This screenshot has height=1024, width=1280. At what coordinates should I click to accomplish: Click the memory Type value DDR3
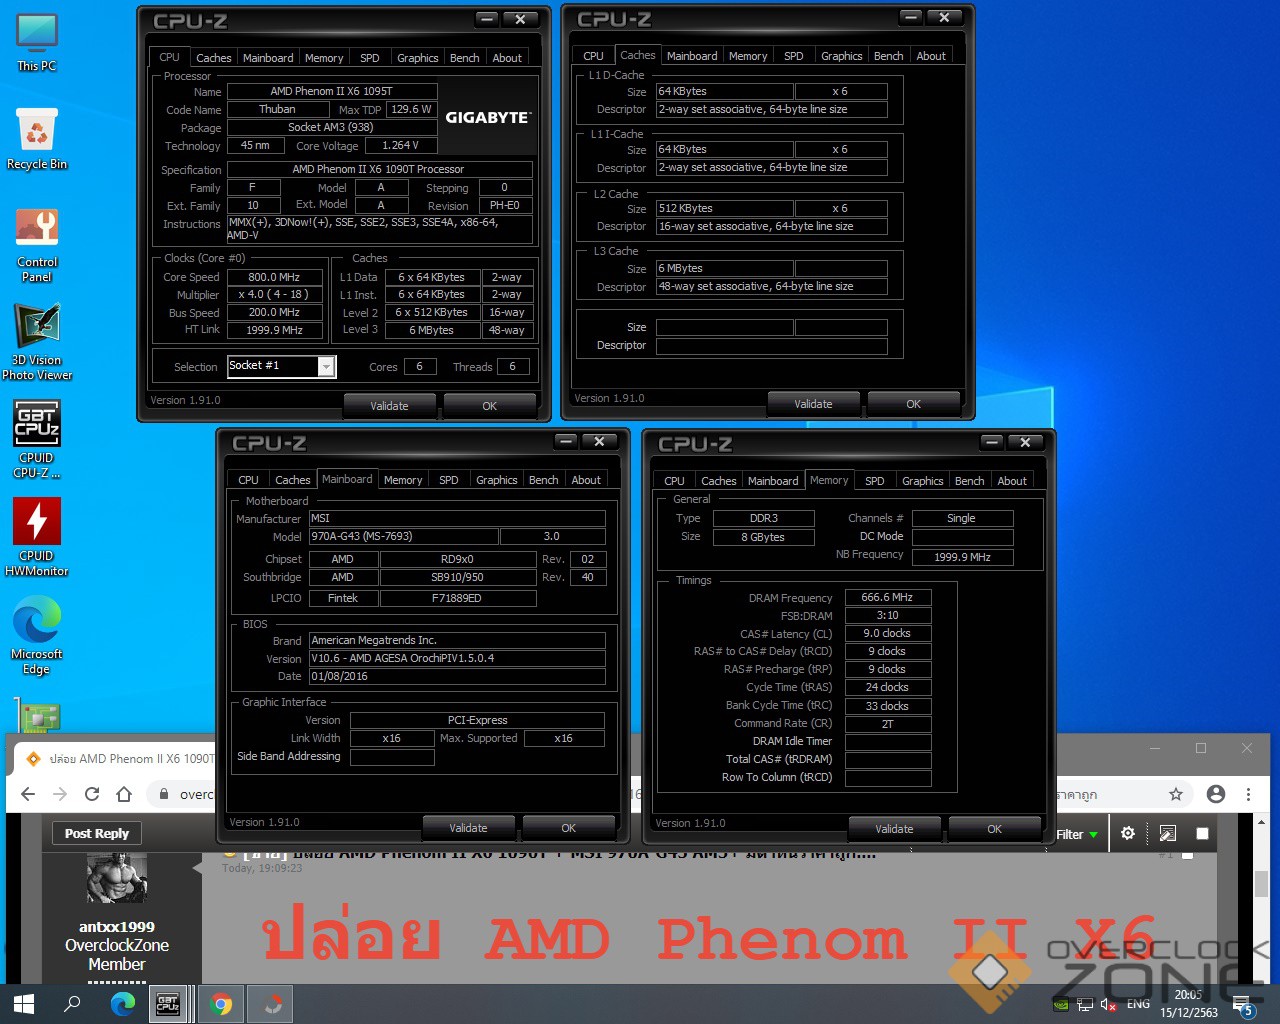pyautogui.click(x=764, y=519)
